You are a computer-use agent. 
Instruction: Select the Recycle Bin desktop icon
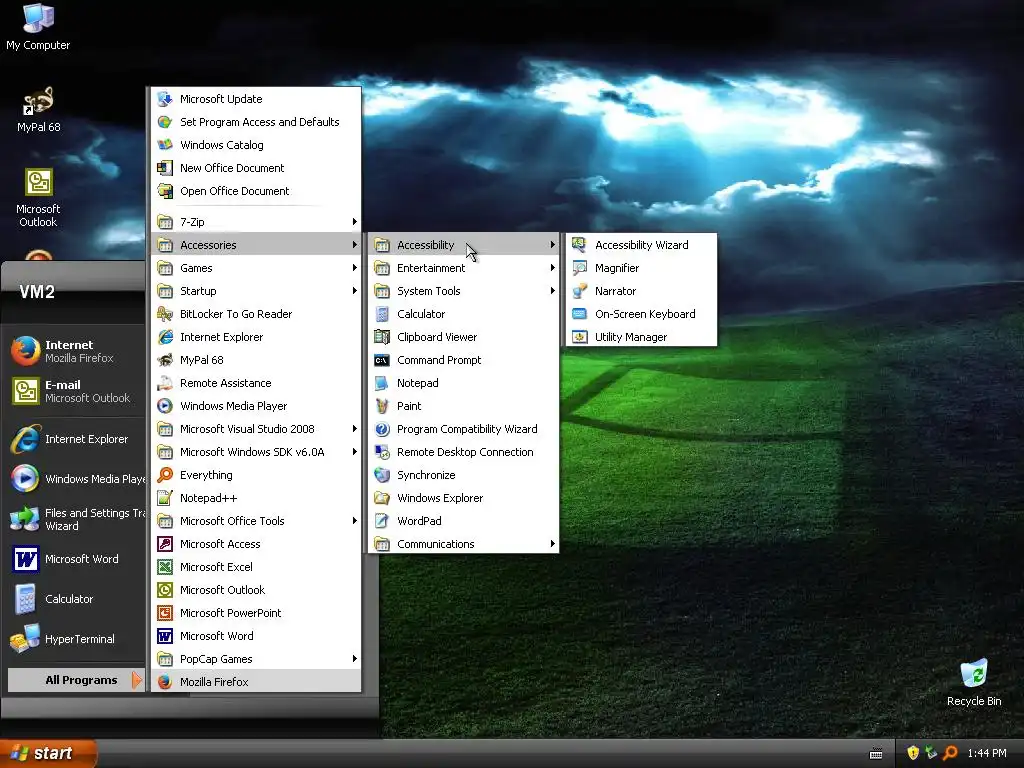(x=974, y=682)
